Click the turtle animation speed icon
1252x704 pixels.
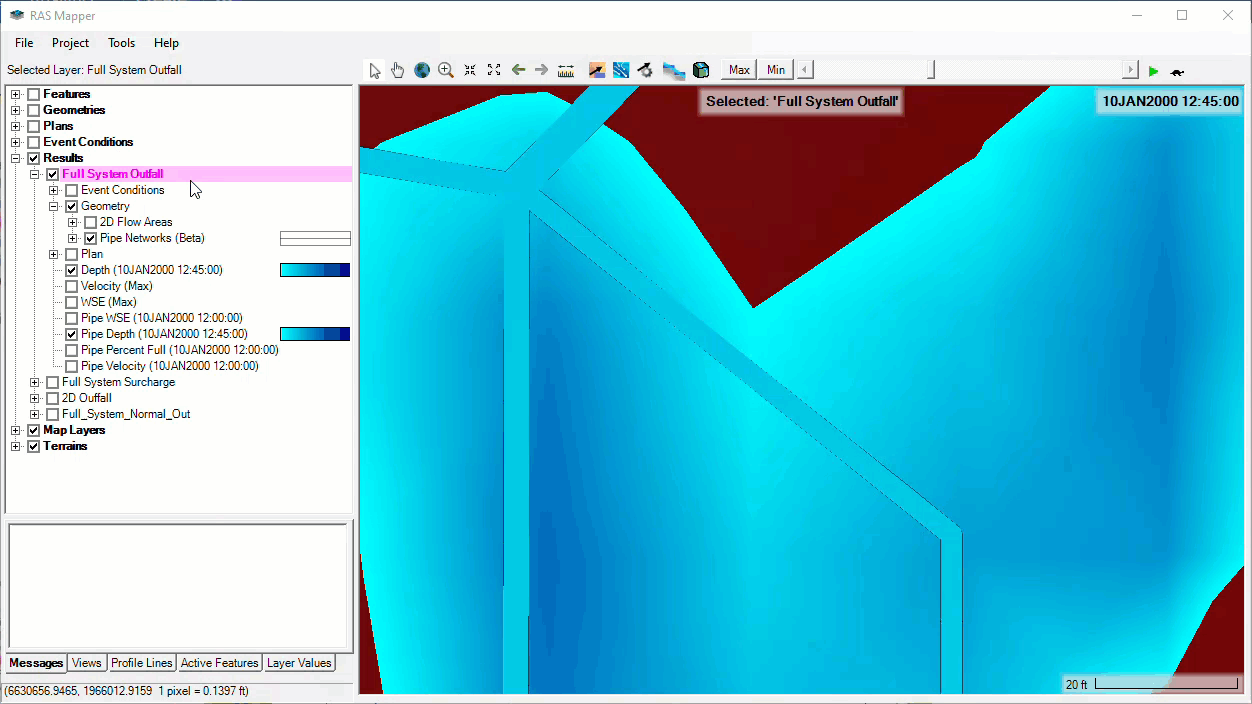click(x=1178, y=72)
